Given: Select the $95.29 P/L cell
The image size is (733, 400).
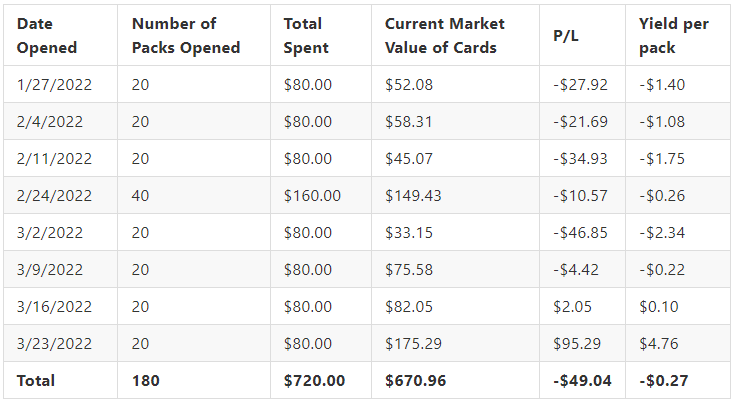Looking at the screenshot, I should 577,343.
